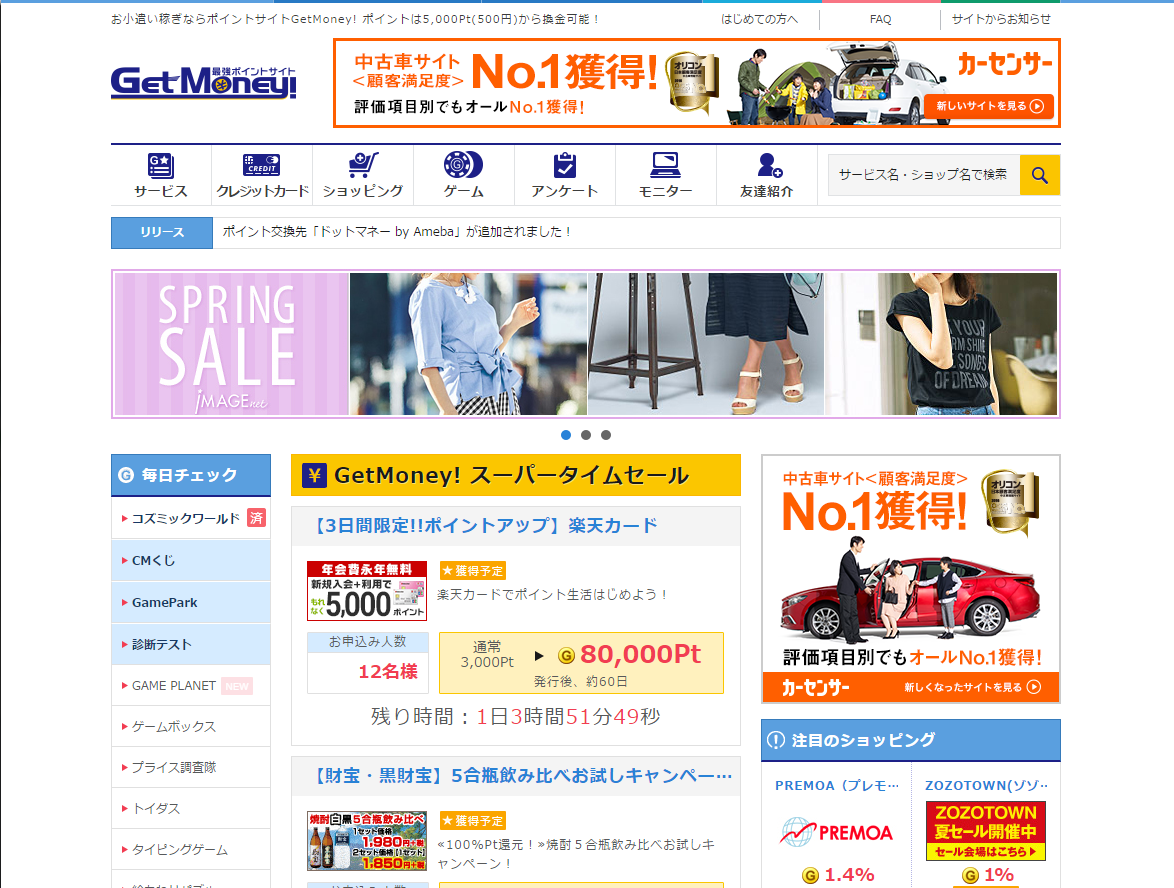Open FAQ in the top menu
Screen dimensions: 1174x888
point(880,19)
